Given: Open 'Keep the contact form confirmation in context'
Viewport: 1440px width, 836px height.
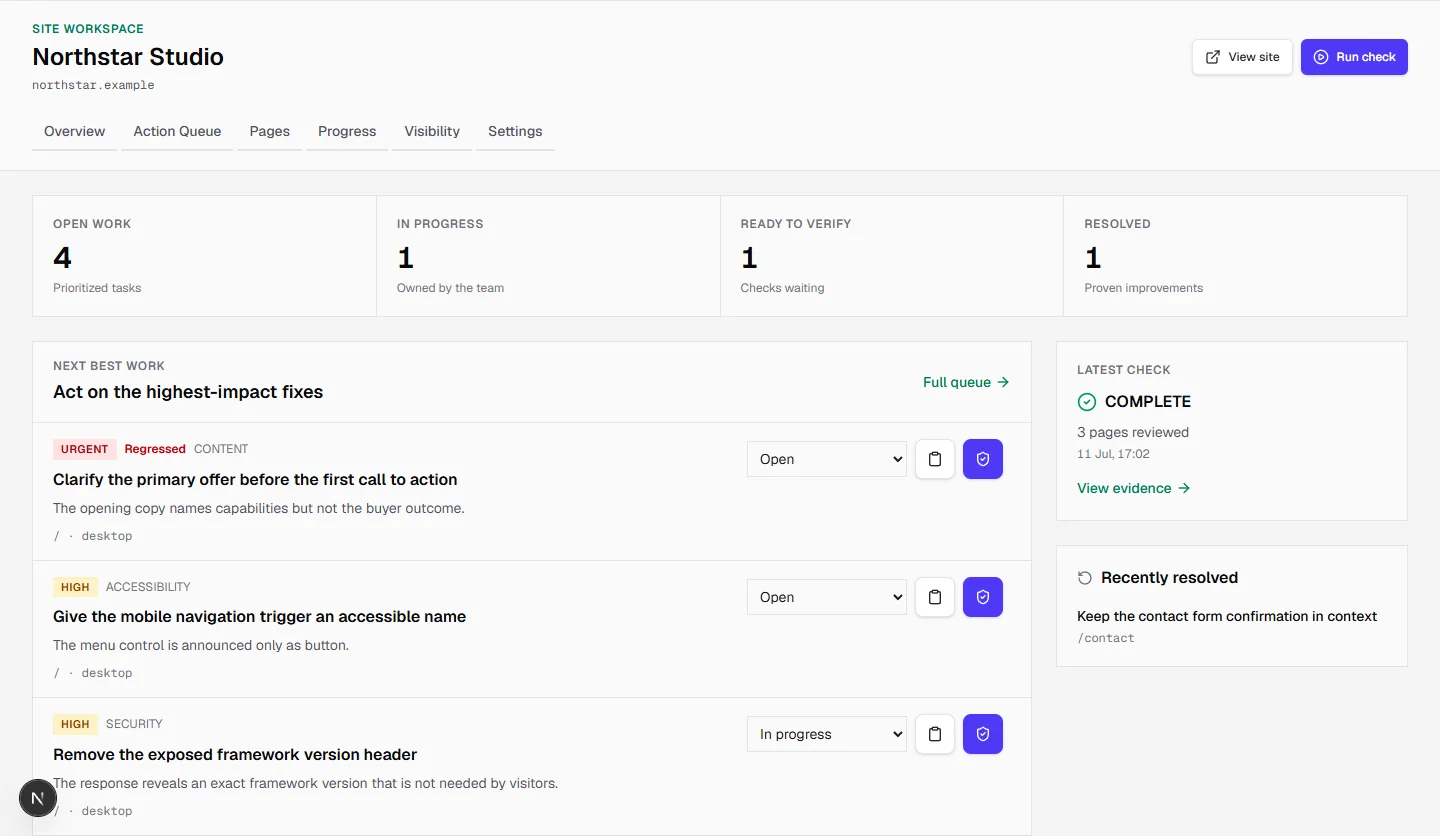Looking at the screenshot, I should coord(1227,616).
